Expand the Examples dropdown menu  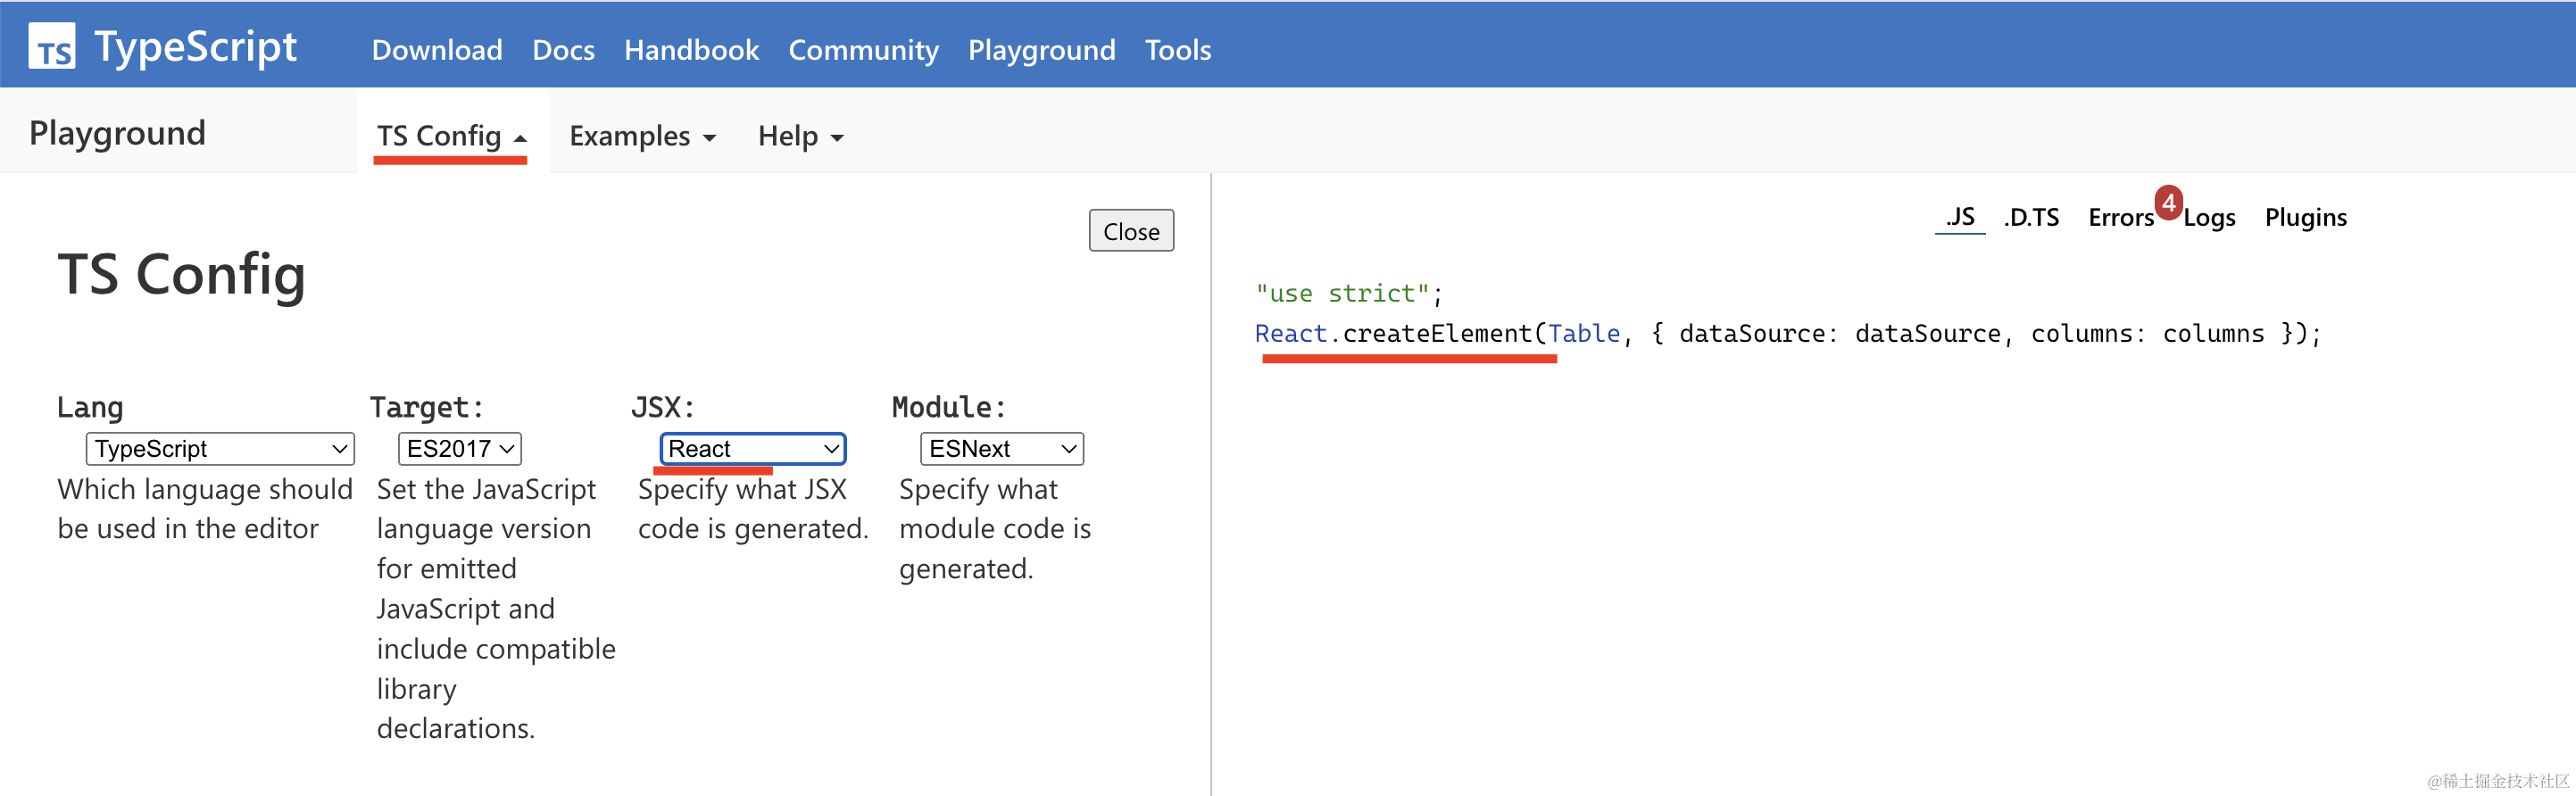[642, 136]
